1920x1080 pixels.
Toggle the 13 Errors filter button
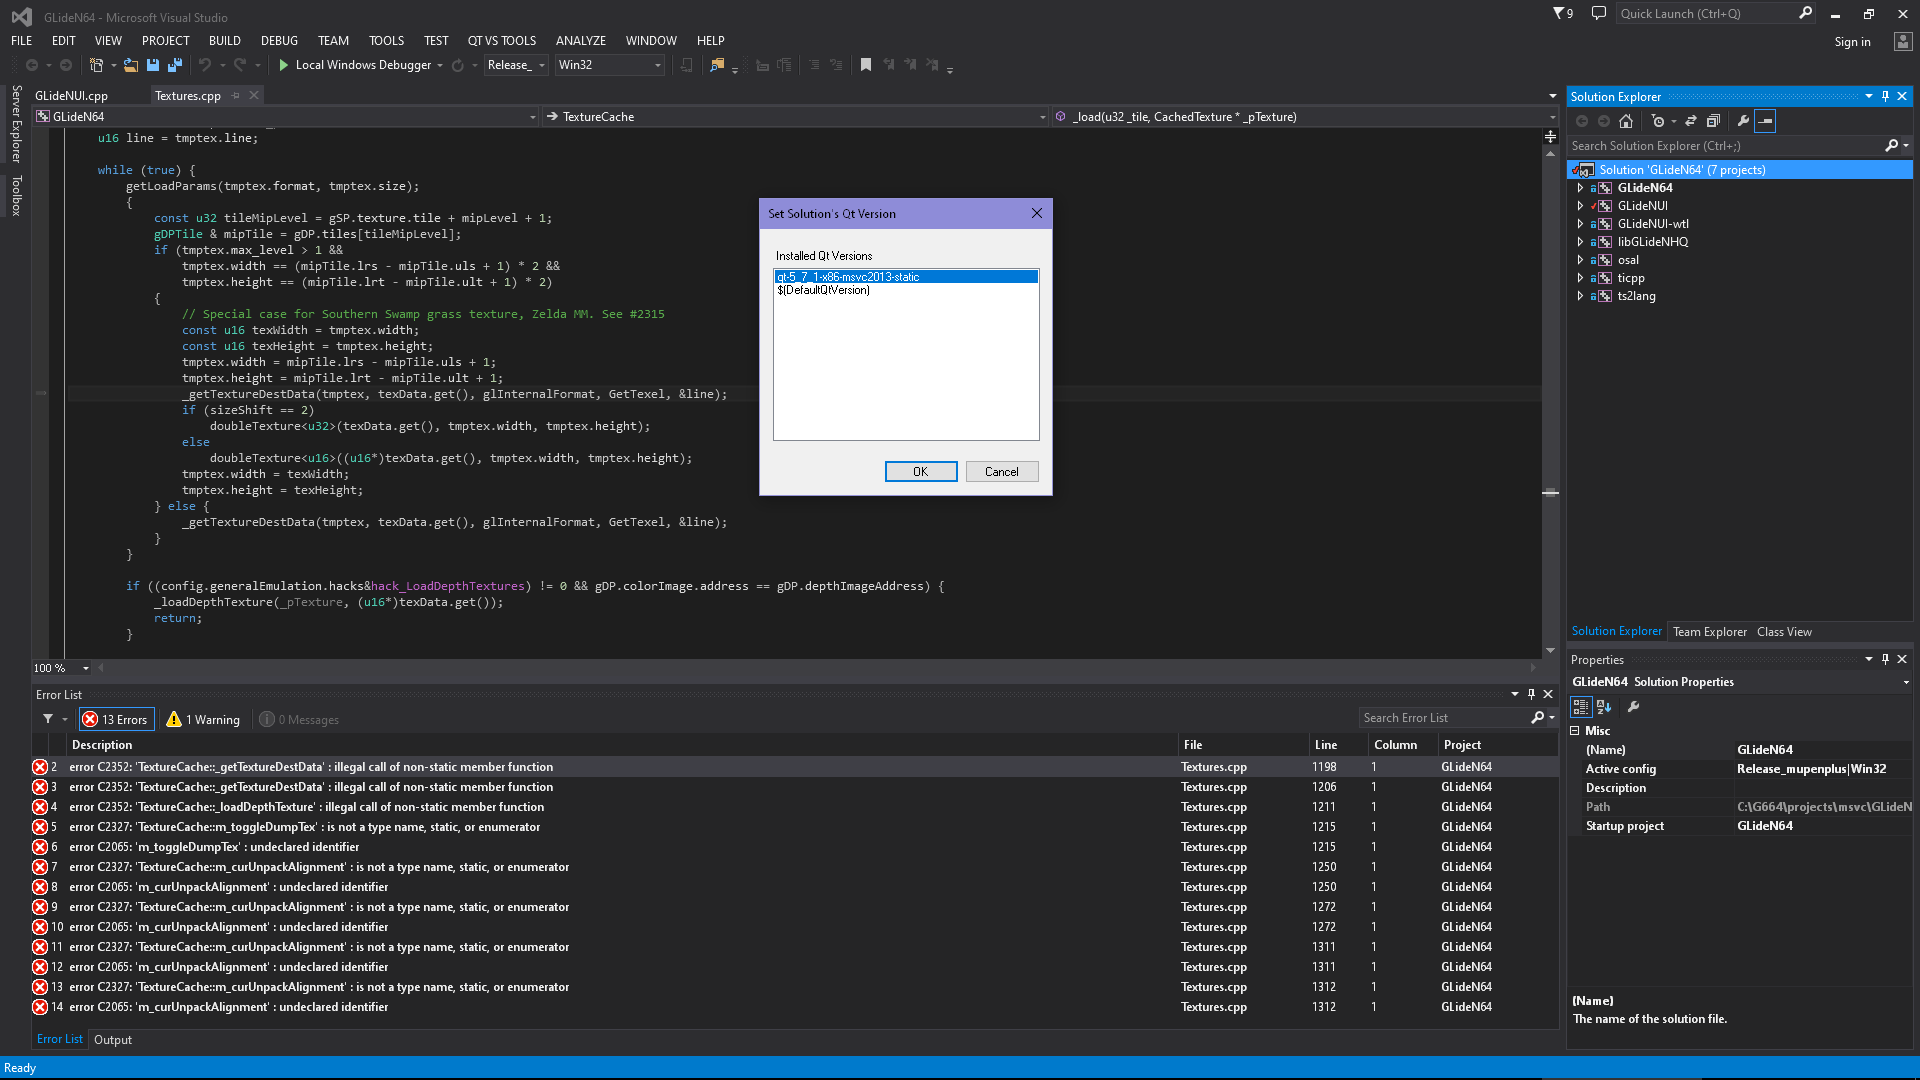pyautogui.click(x=116, y=719)
